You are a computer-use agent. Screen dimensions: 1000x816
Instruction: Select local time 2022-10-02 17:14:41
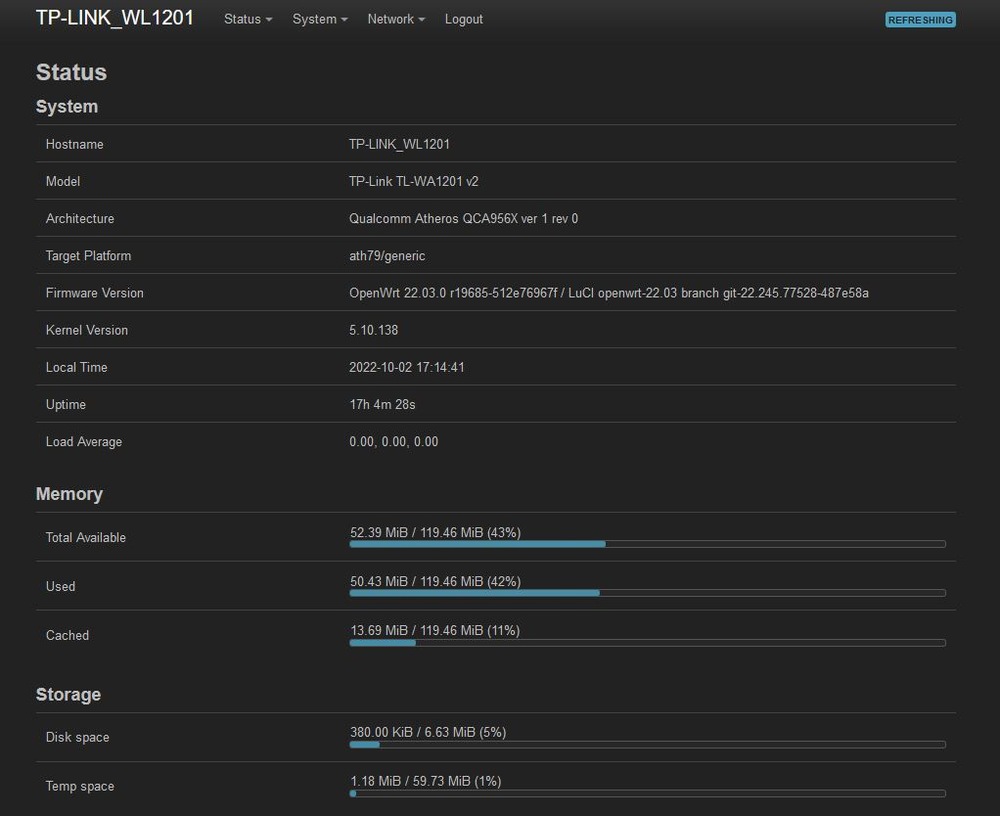click(406, 367)
